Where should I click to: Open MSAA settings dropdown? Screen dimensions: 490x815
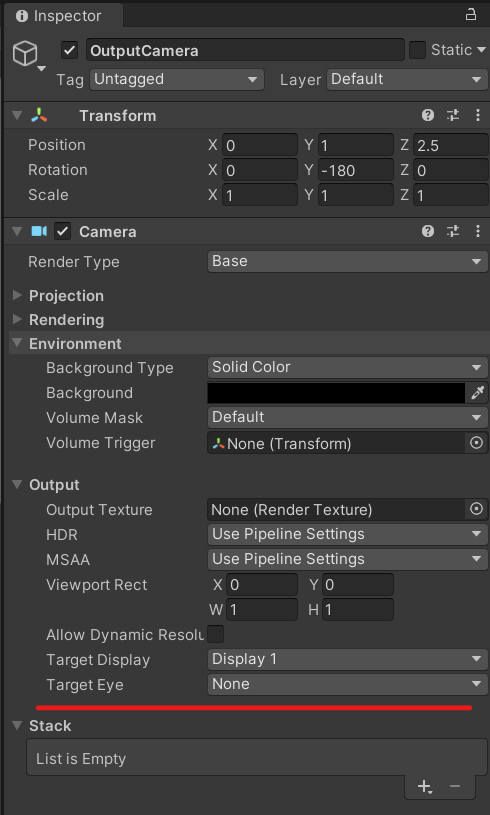point(348,559)
